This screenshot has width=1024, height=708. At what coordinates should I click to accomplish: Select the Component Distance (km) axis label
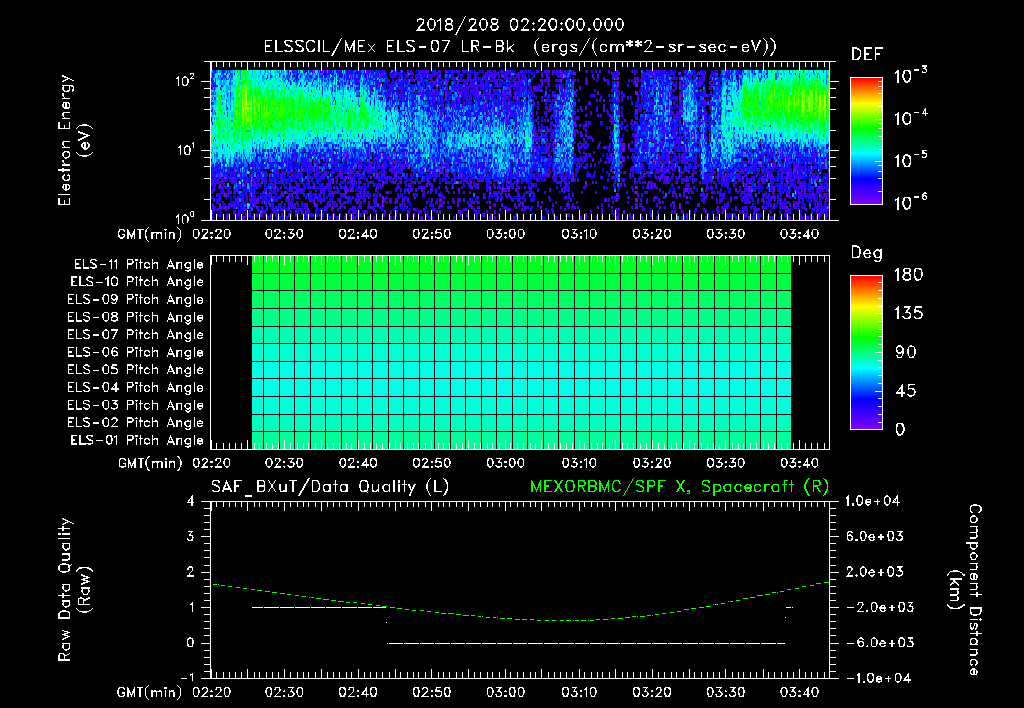(965, 590)
